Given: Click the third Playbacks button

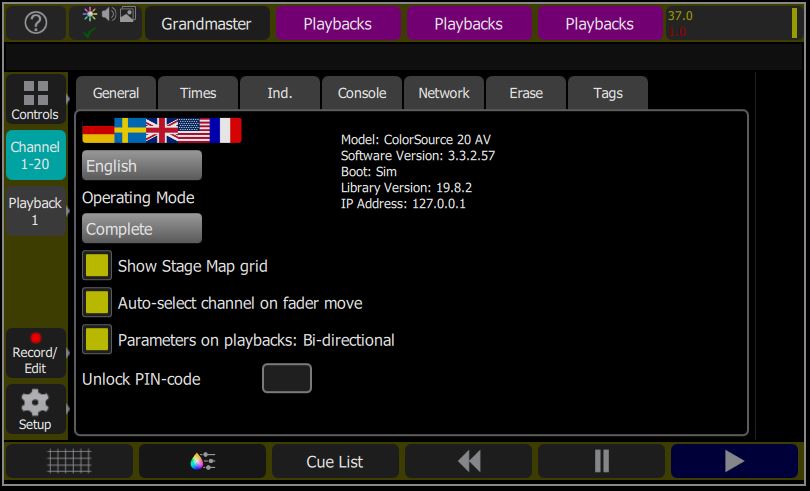Looking at the screenshot, I should (600, 24).
